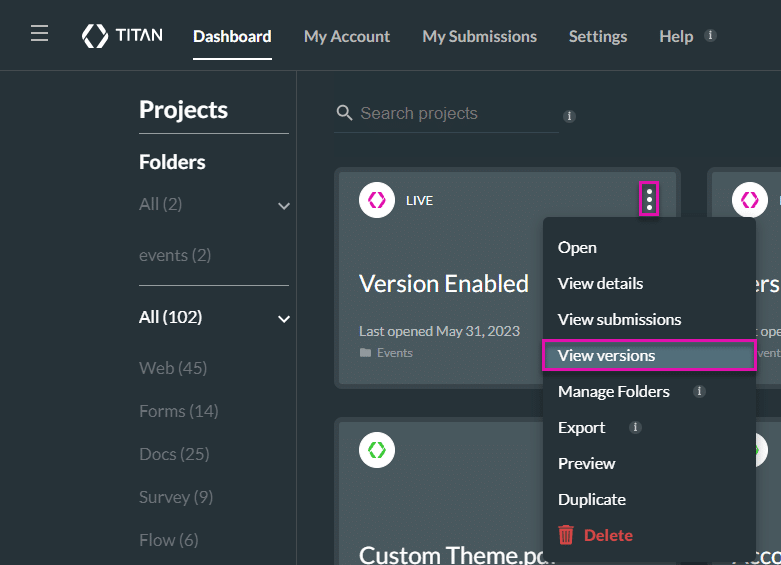Open the events (2) folder
The image size is (781, 565).
point(175,255)
